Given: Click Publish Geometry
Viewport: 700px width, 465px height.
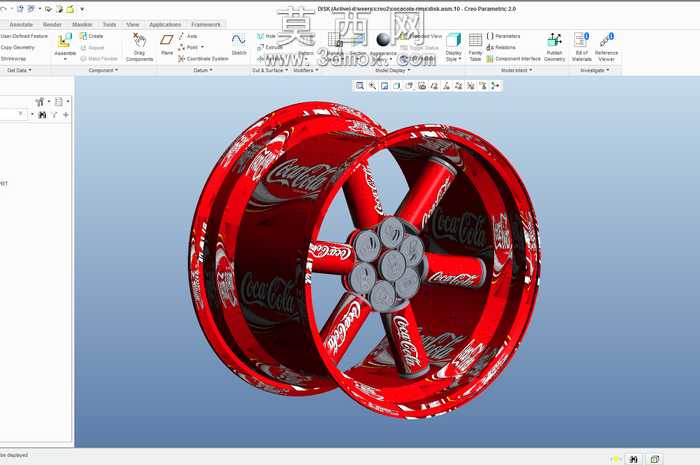Looking at the screenshot, I should [554, 46].
